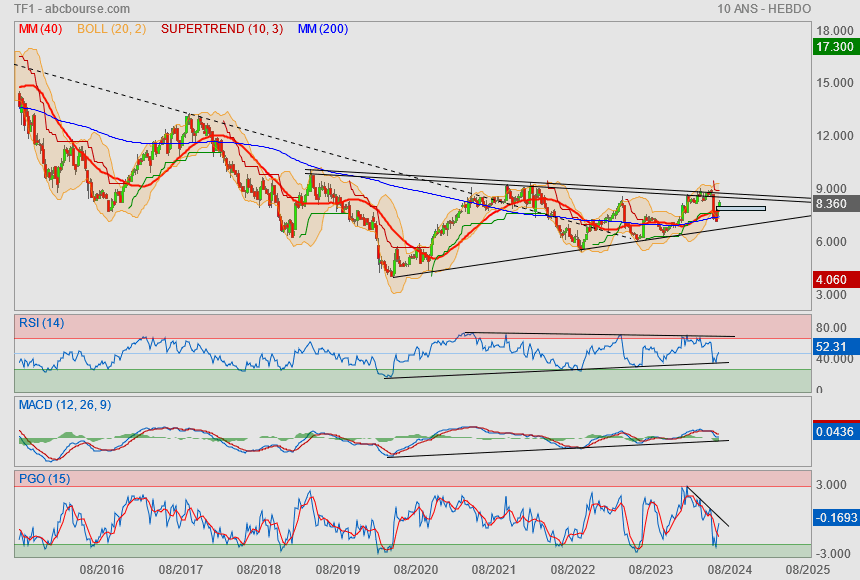
Task: Click the 08/2019 date axis label
Action: (x=337, y=570)
